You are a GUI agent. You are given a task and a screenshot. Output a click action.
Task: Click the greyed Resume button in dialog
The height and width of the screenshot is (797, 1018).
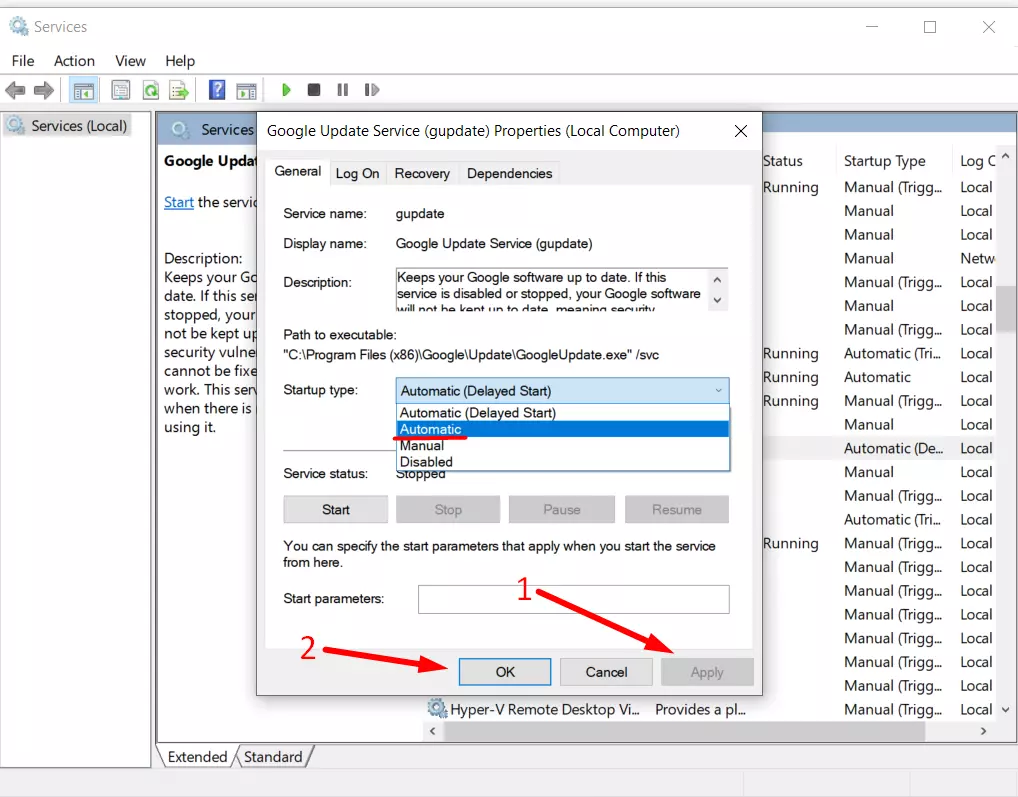point(677,509)
